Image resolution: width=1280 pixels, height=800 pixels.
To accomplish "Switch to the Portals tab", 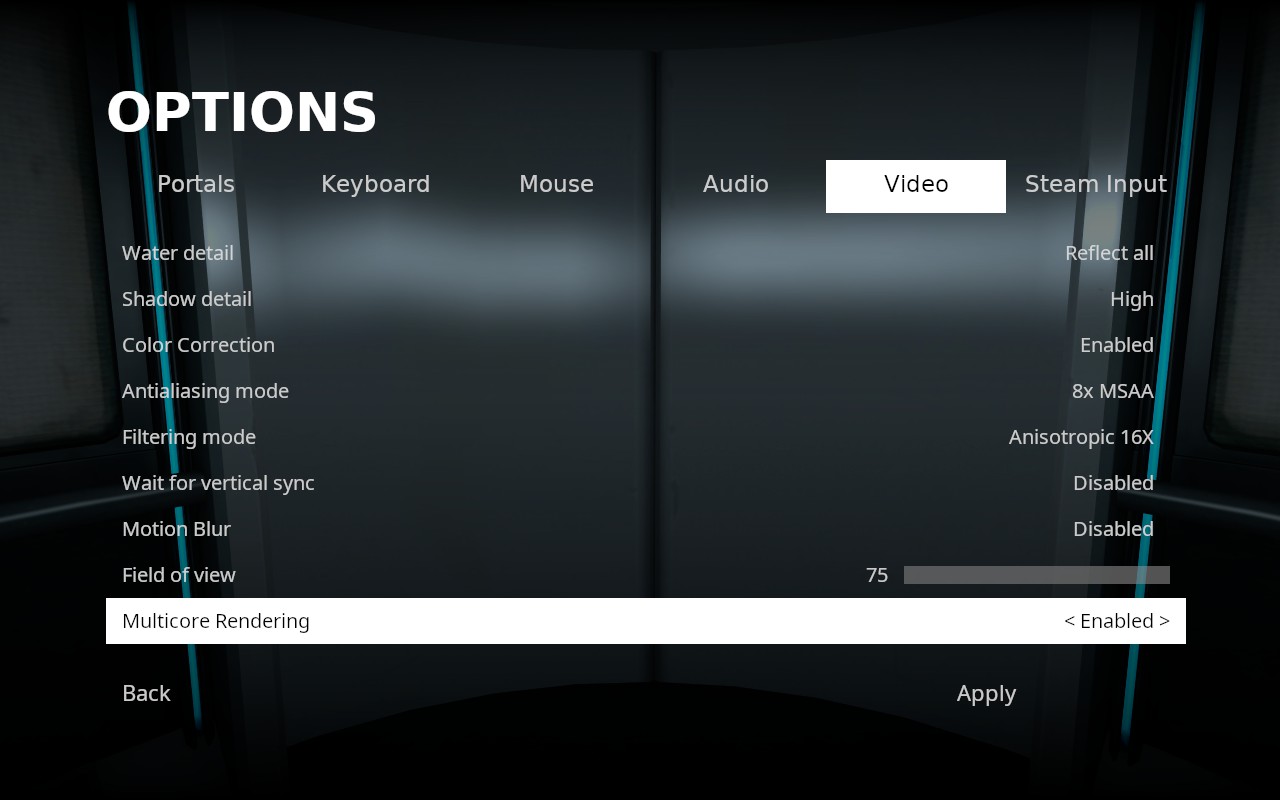I will click(195, 184).
